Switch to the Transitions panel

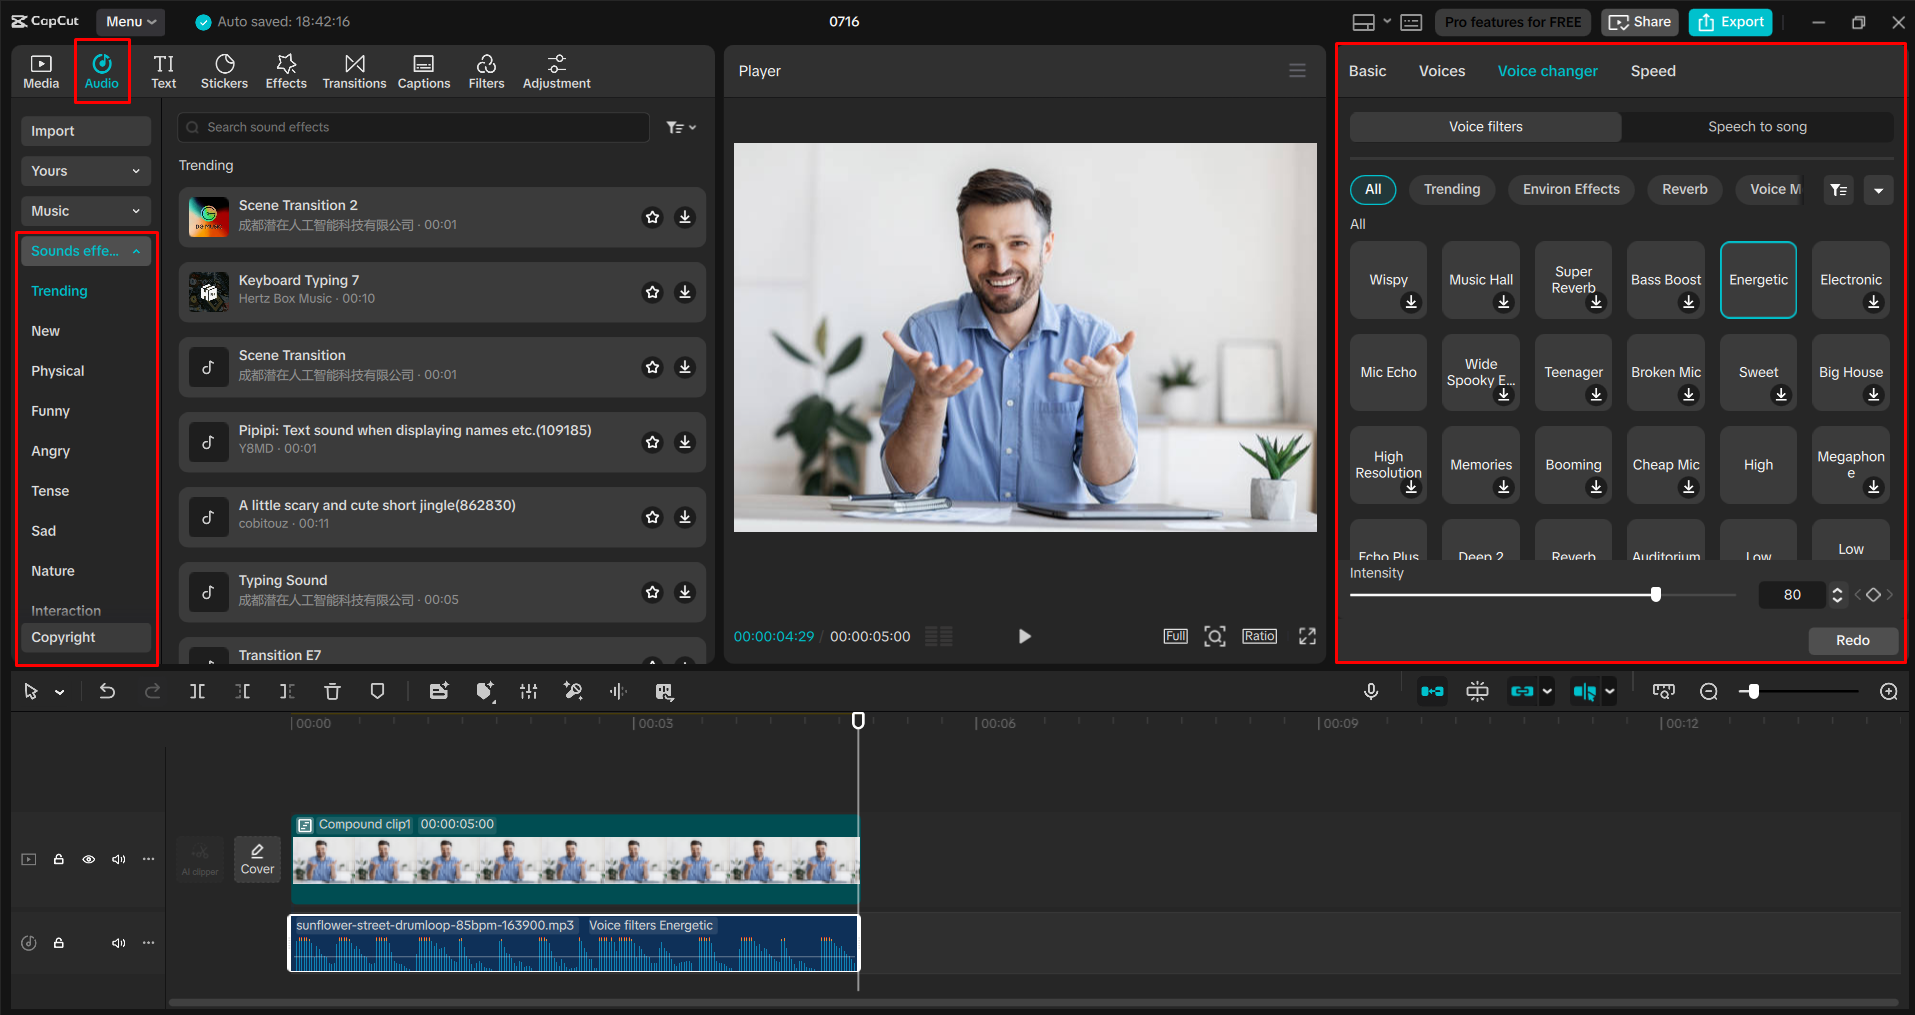tap(354, 70)
